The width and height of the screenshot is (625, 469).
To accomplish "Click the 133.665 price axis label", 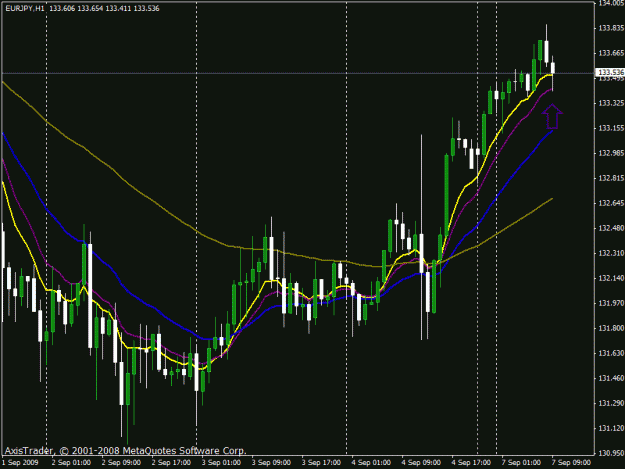I will click(611, 53).
